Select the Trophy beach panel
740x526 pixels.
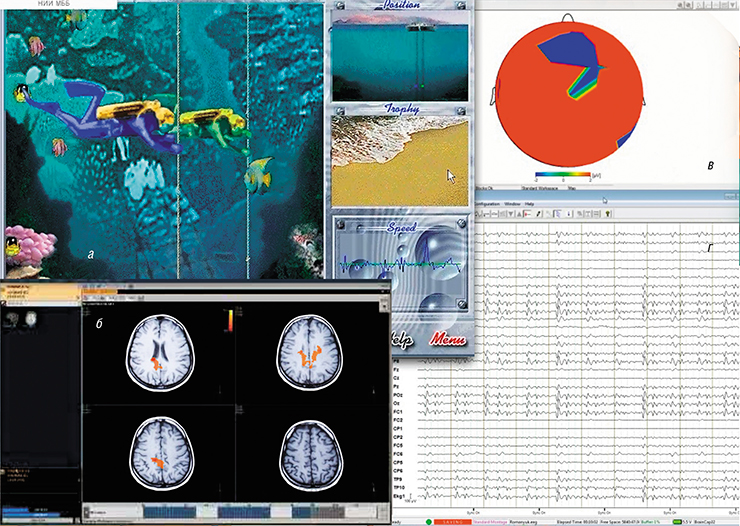(400, 161)
